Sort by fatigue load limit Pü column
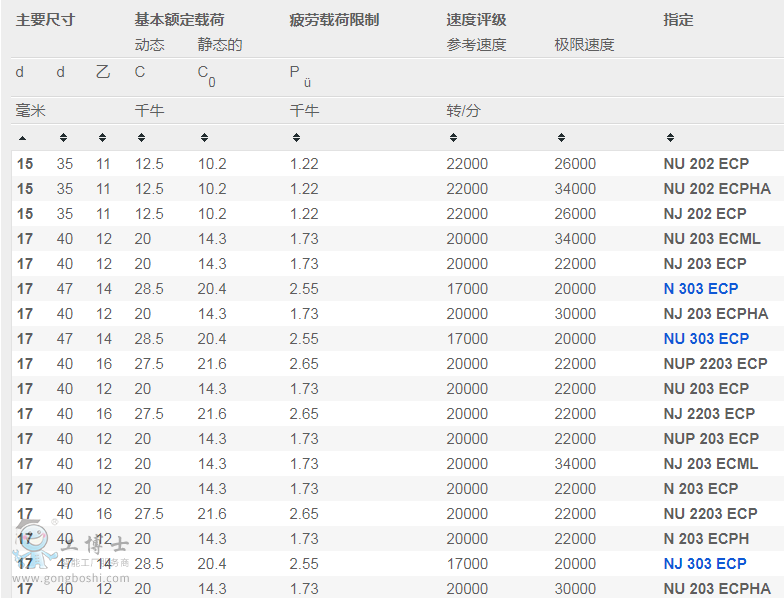 [x=296, y=138]
